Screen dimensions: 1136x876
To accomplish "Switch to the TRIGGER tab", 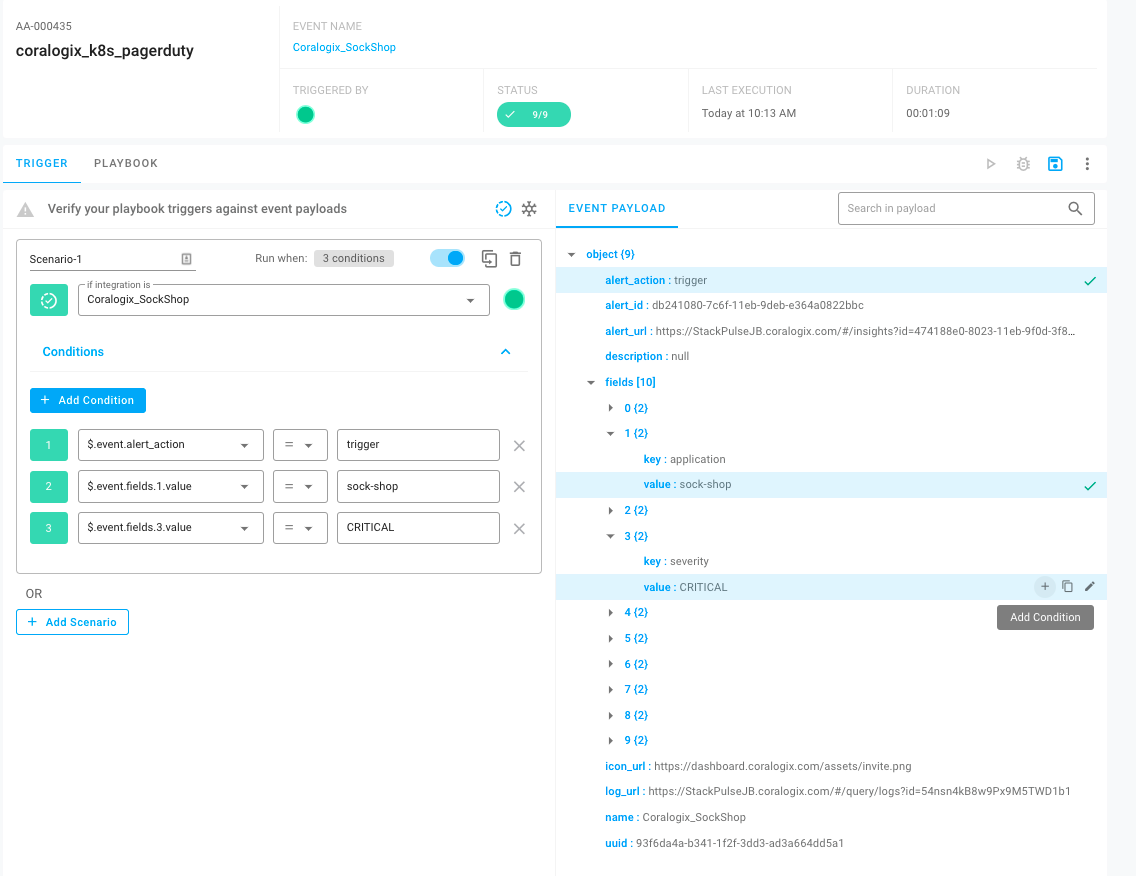I will coord(42,163).
